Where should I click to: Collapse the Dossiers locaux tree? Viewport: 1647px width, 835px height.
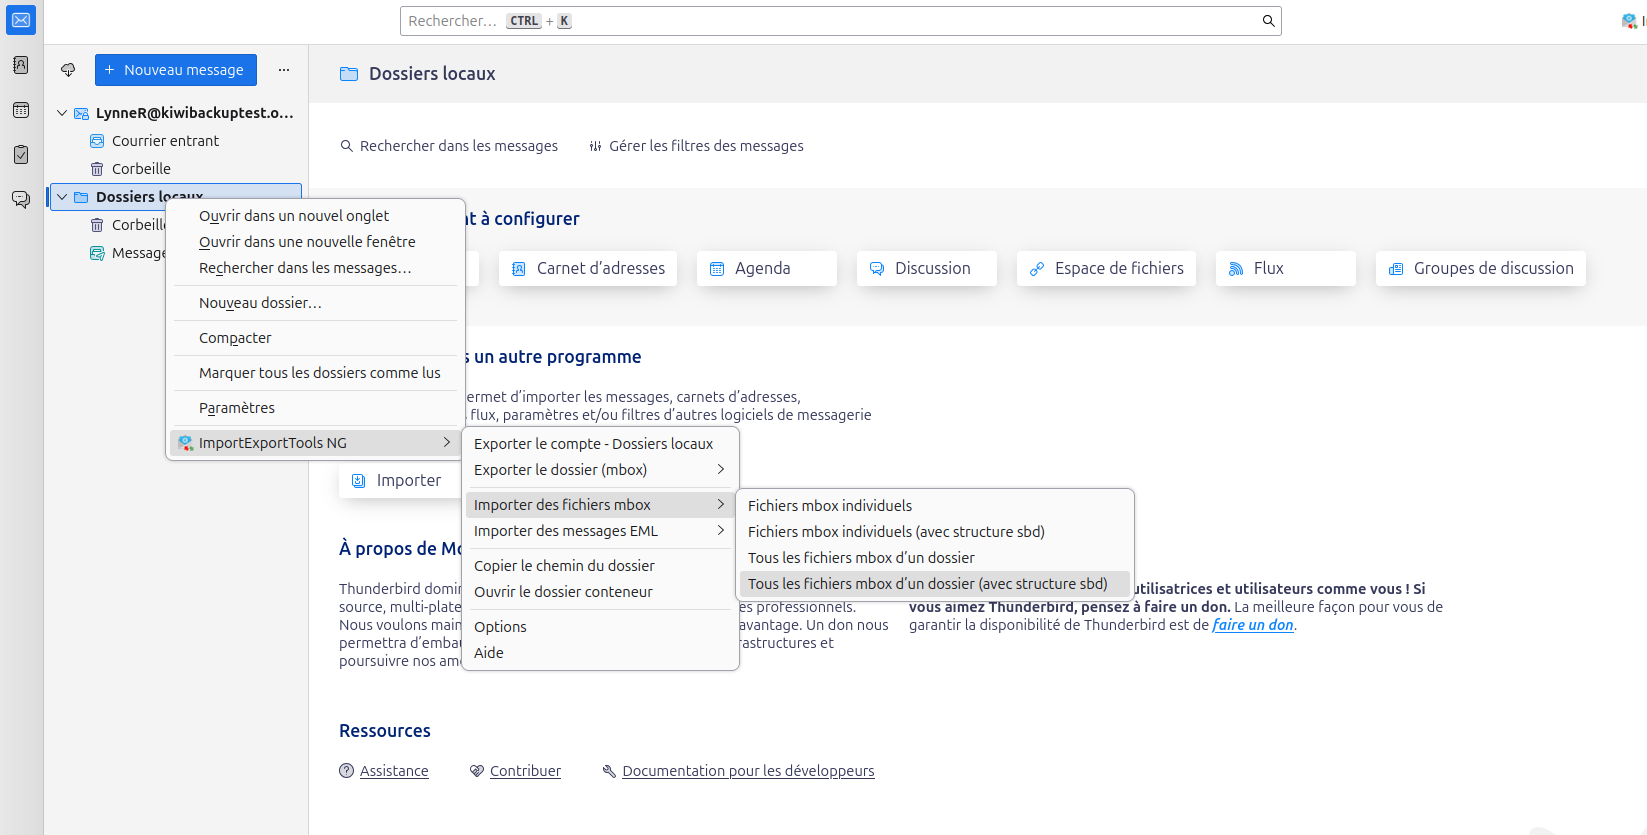click(62, 197)
